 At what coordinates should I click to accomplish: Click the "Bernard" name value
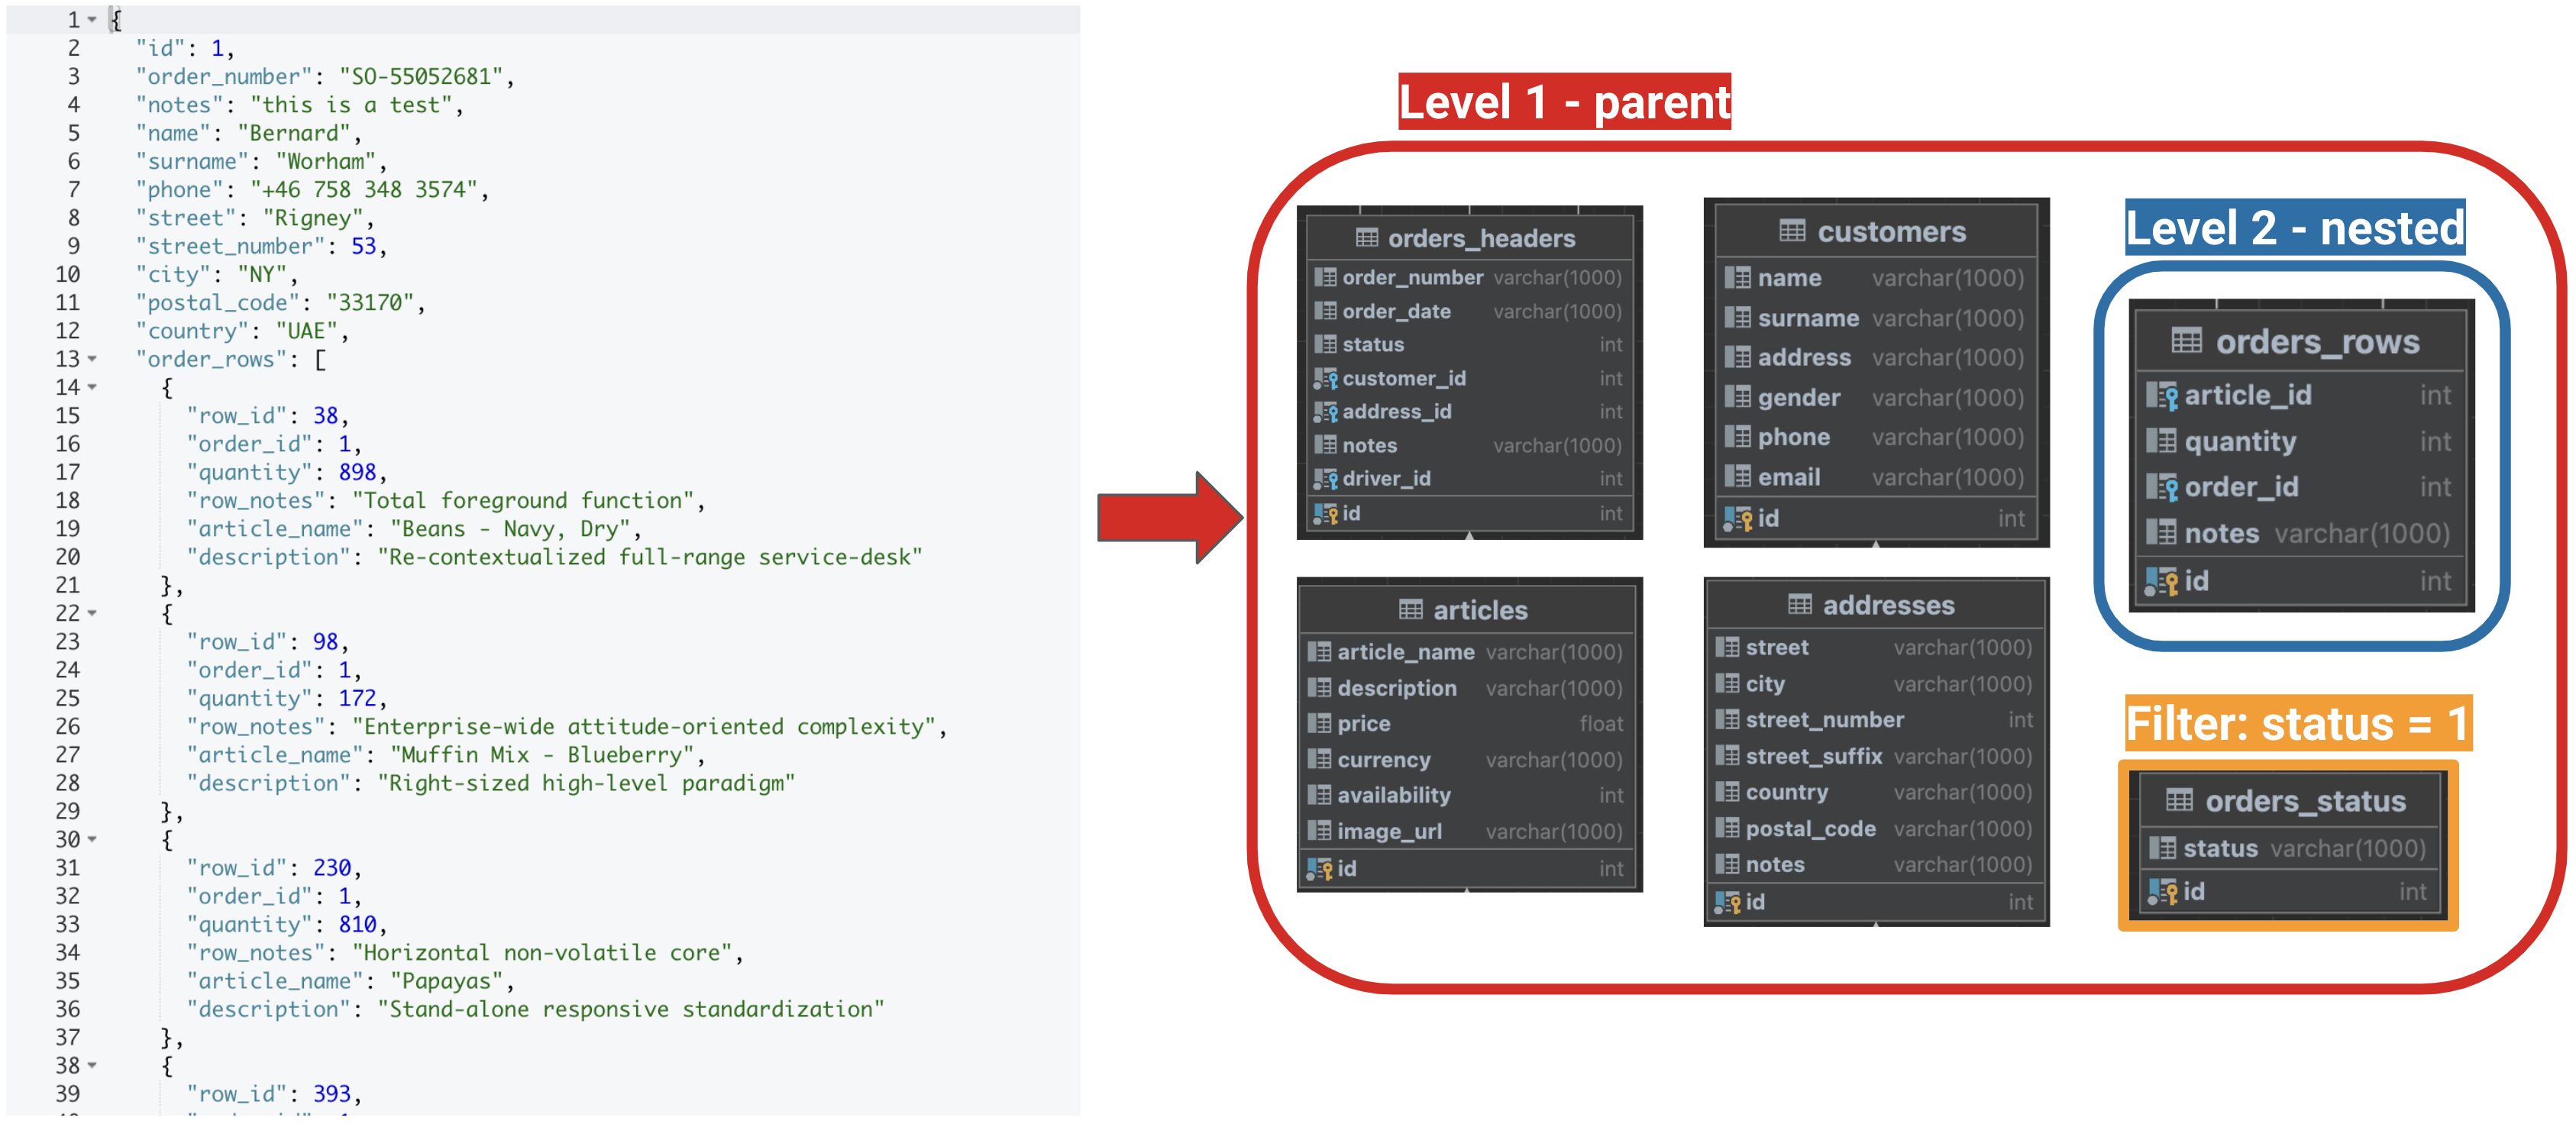(294, 133)
